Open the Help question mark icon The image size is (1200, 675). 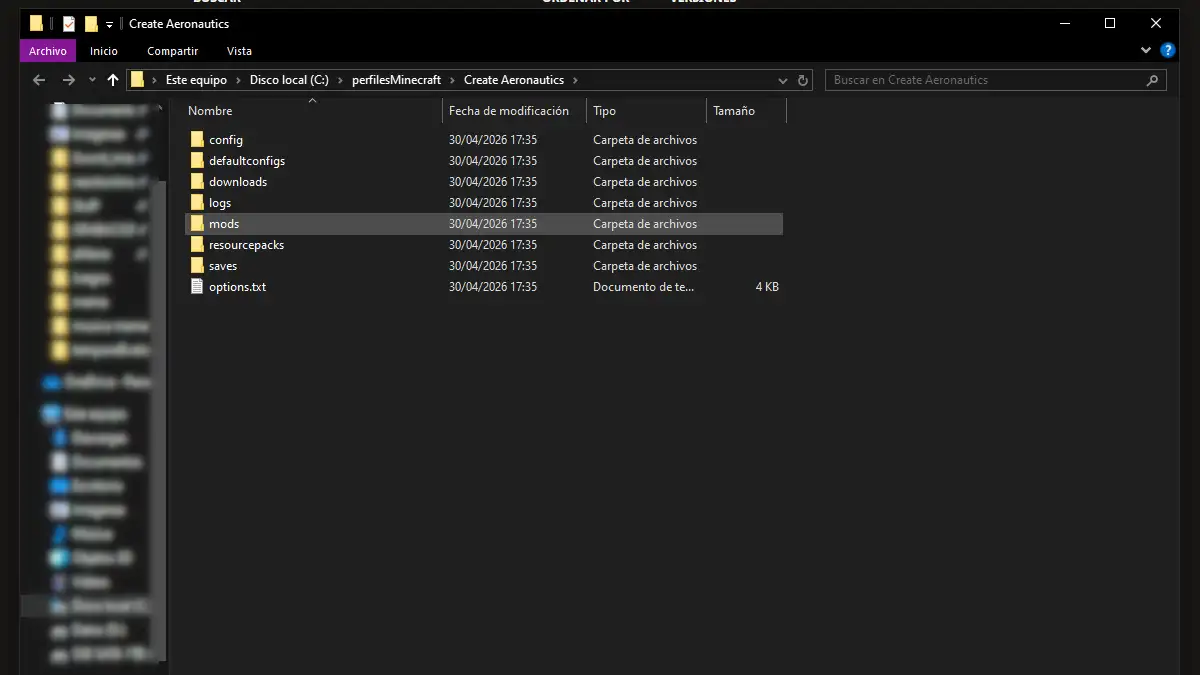point(1167,50)
